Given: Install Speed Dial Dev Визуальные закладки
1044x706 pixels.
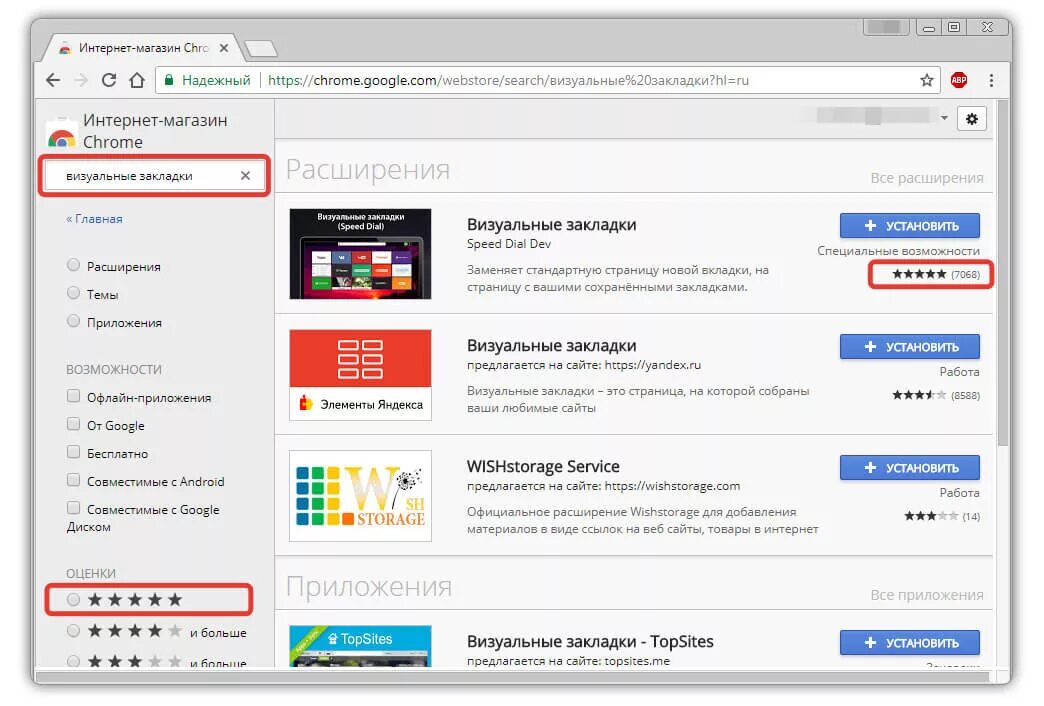Looking at the screenshot, I should click(x=910, y=226).
